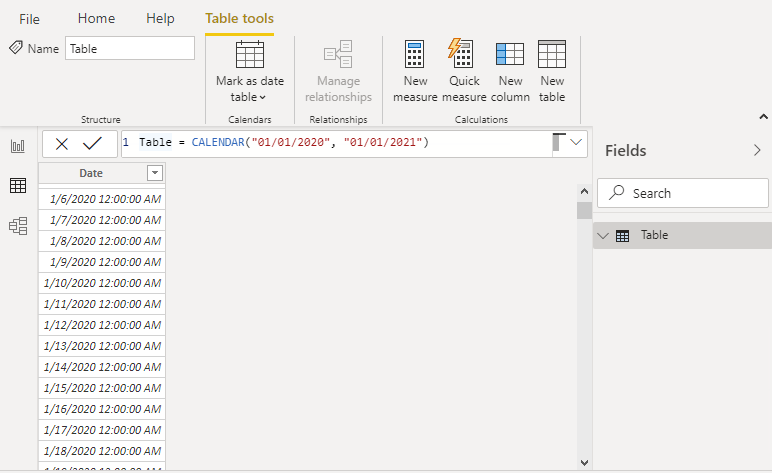Select the 1/9/2020 12:00:00 AM cell
The image size is (772, 473).
[102, 262]
